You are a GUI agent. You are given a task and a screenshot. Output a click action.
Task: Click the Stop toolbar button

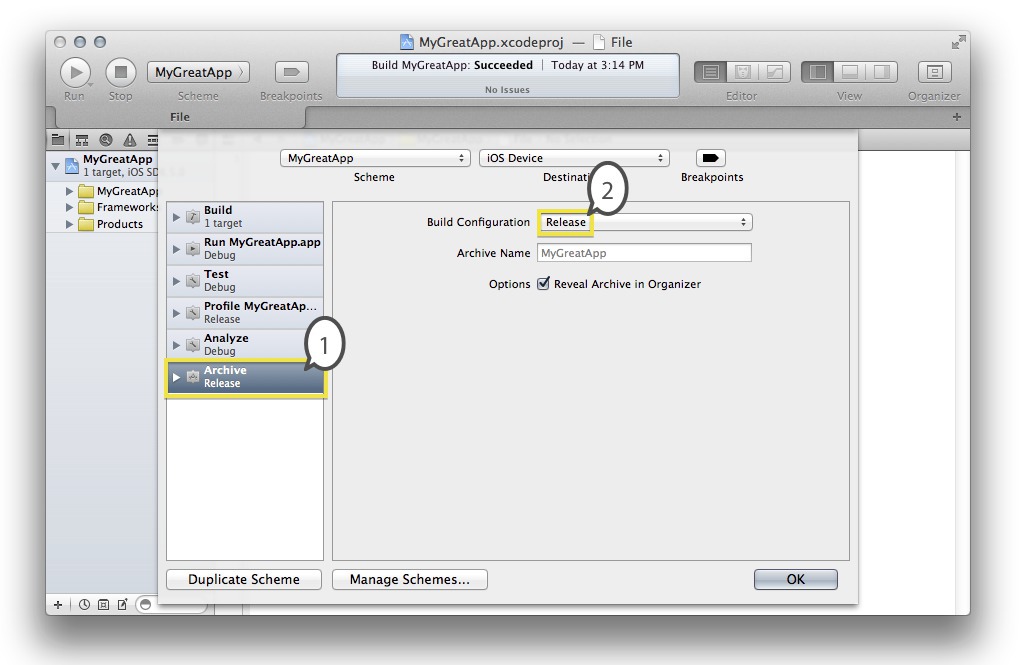click(x=120, y=72)
